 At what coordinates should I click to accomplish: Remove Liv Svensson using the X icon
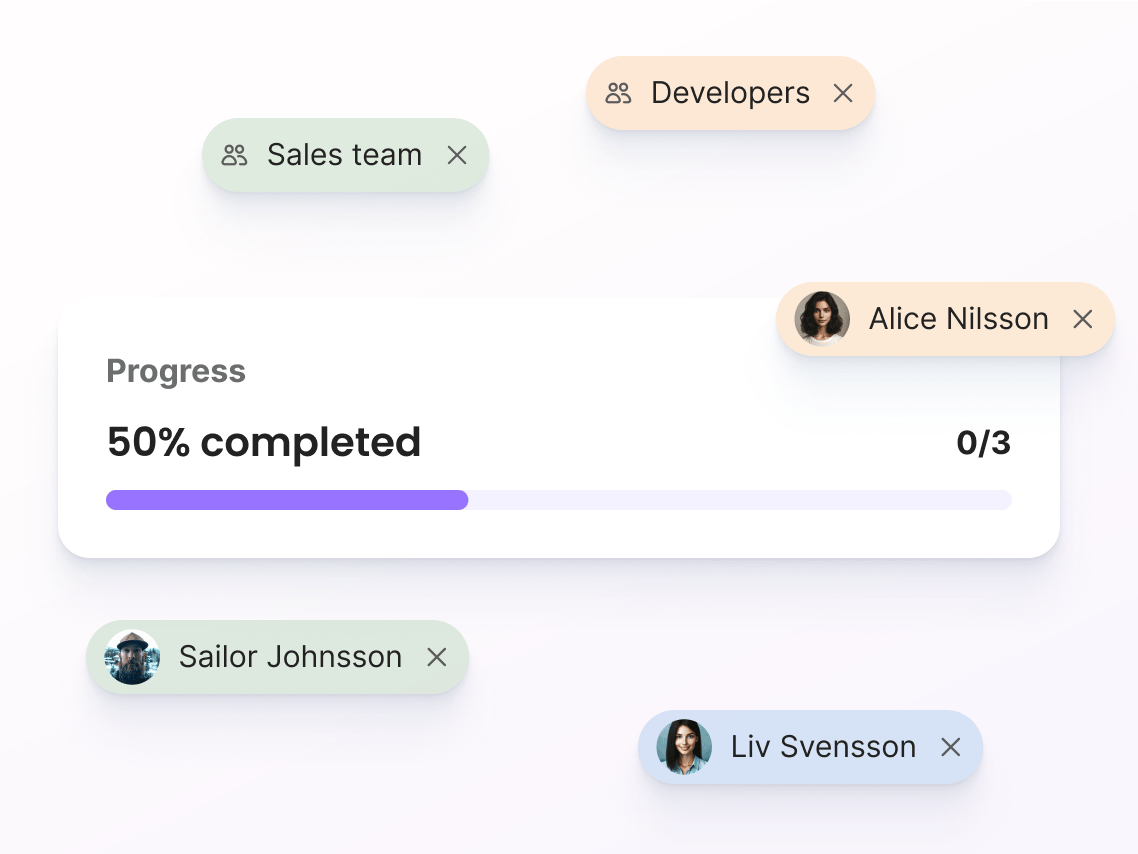point(950,747)
